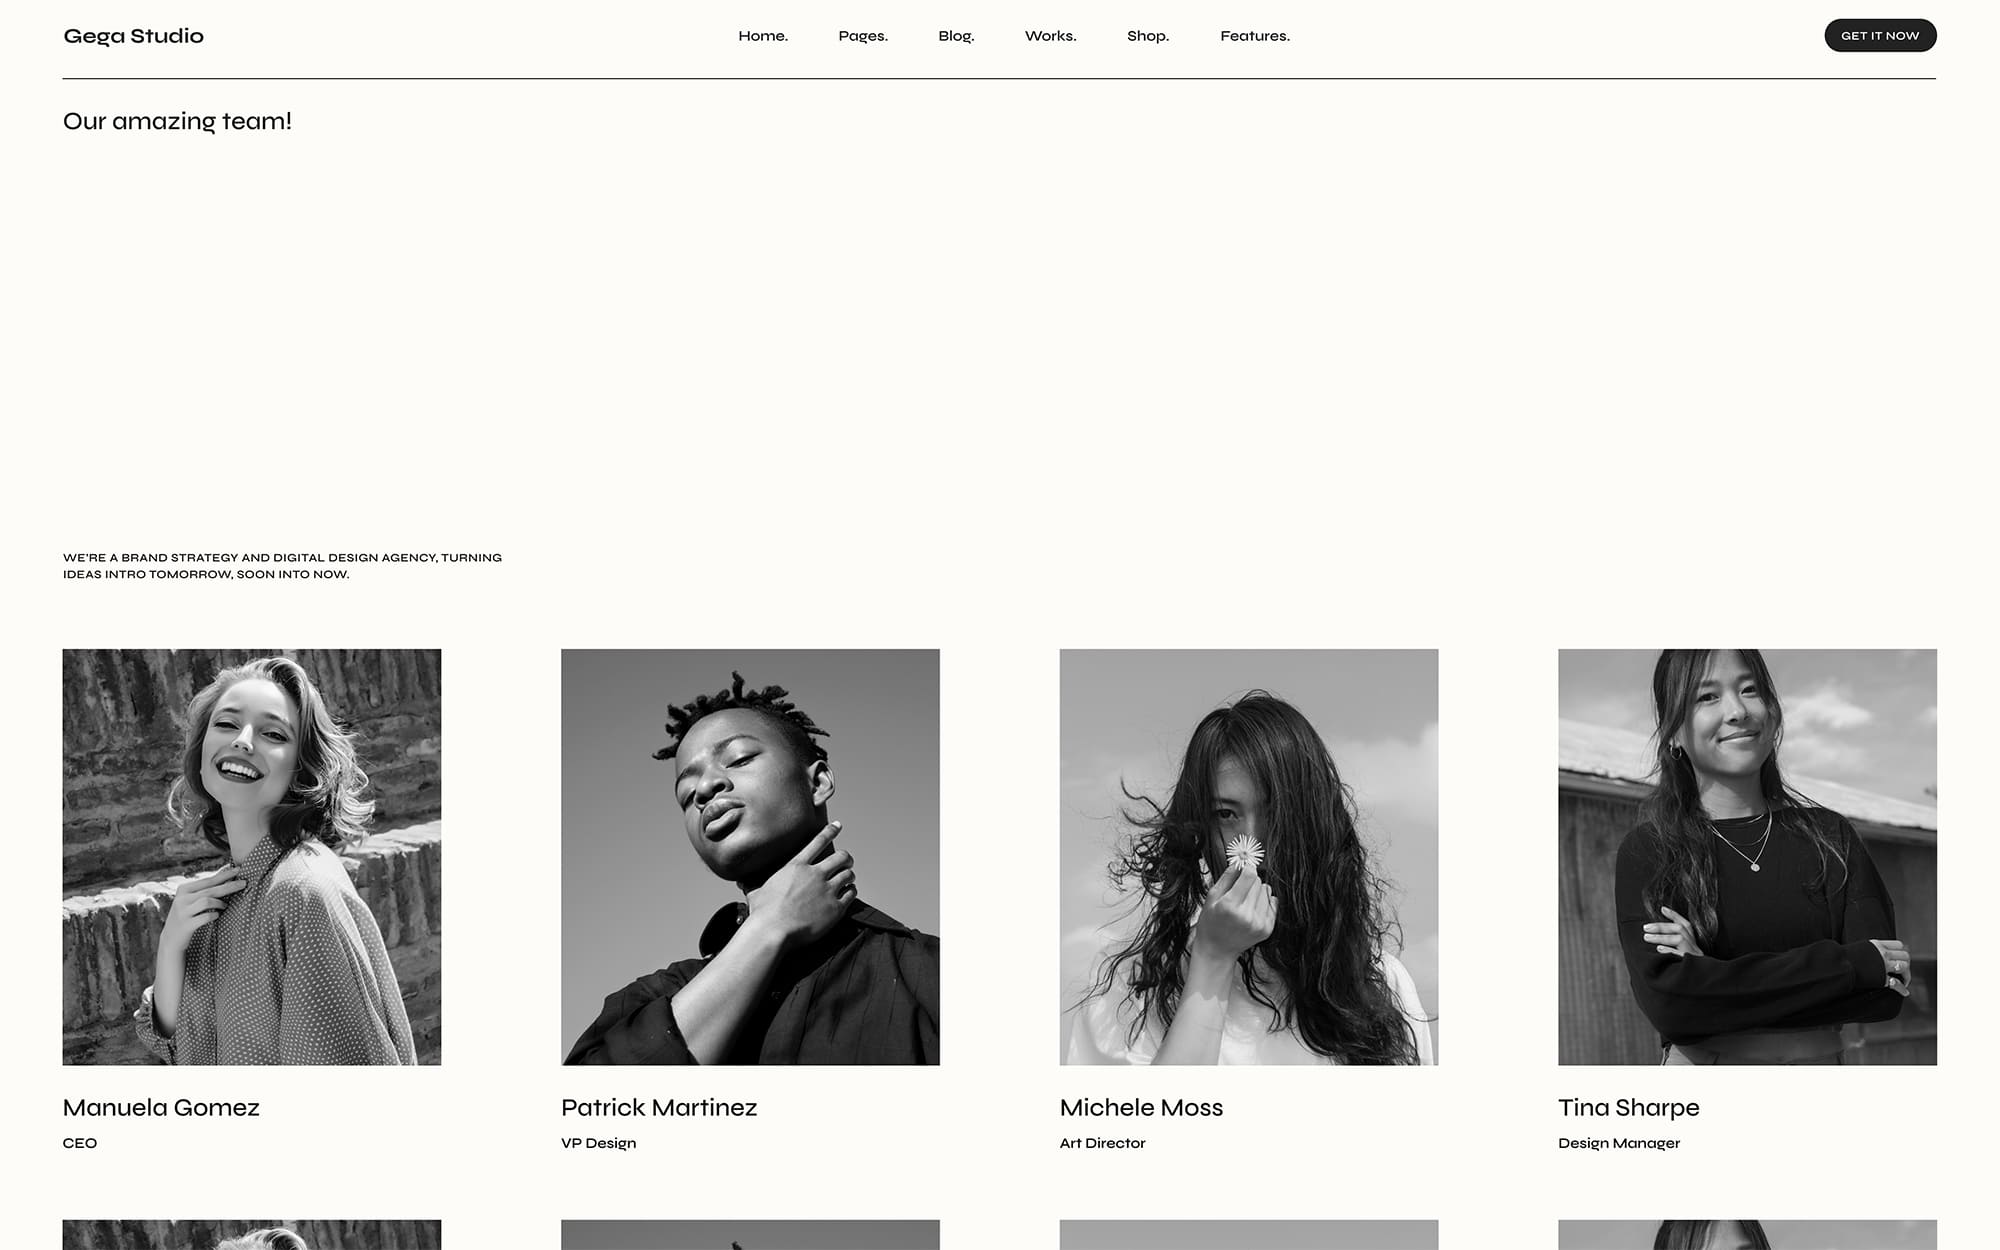The image size is (2000, 1250).
Task: Open Tina Sharpe's portrait photo
Action: click(x=1747, y=857)
